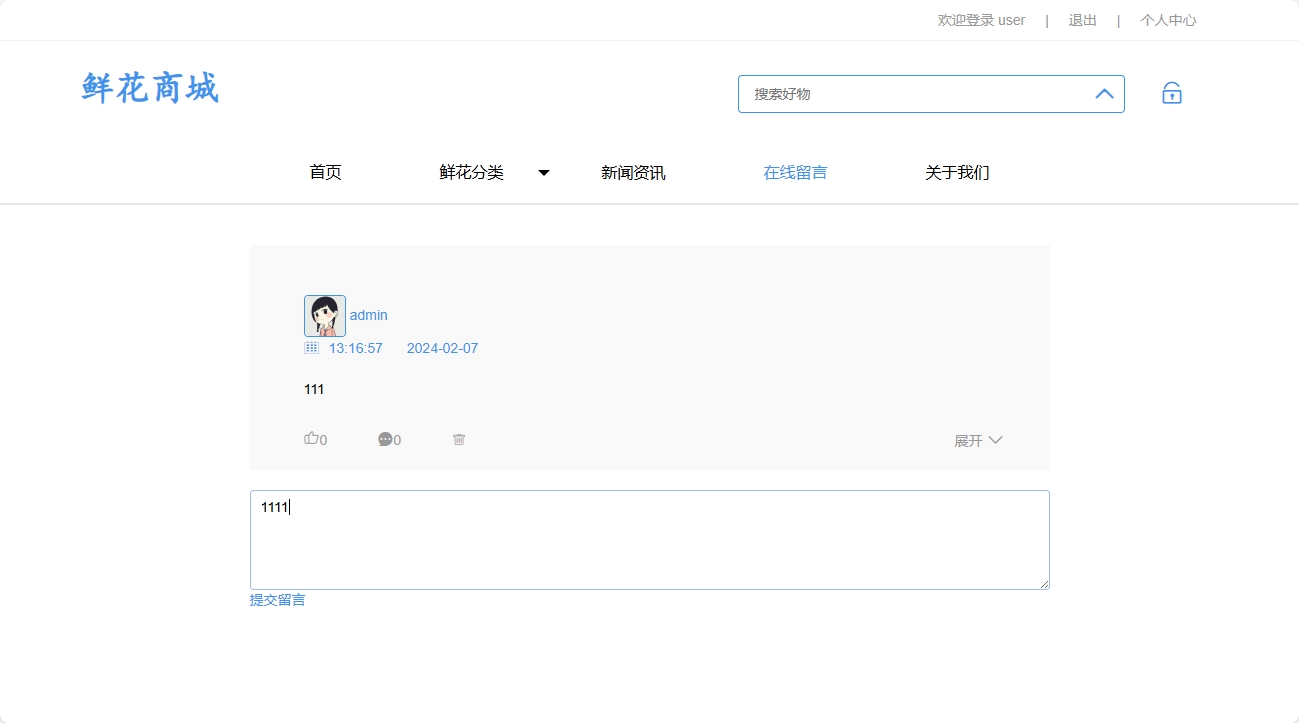The image size is (1299, 723).
Task: Expand the message via 展开 control
Action: [977, 439]
